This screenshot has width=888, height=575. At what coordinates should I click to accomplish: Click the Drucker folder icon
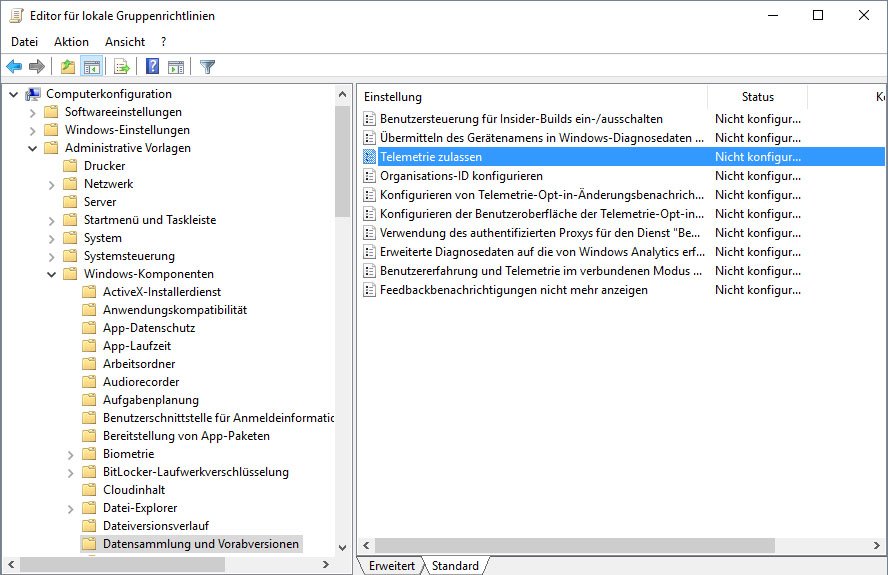pyautogui.click(x=70, y=166)
